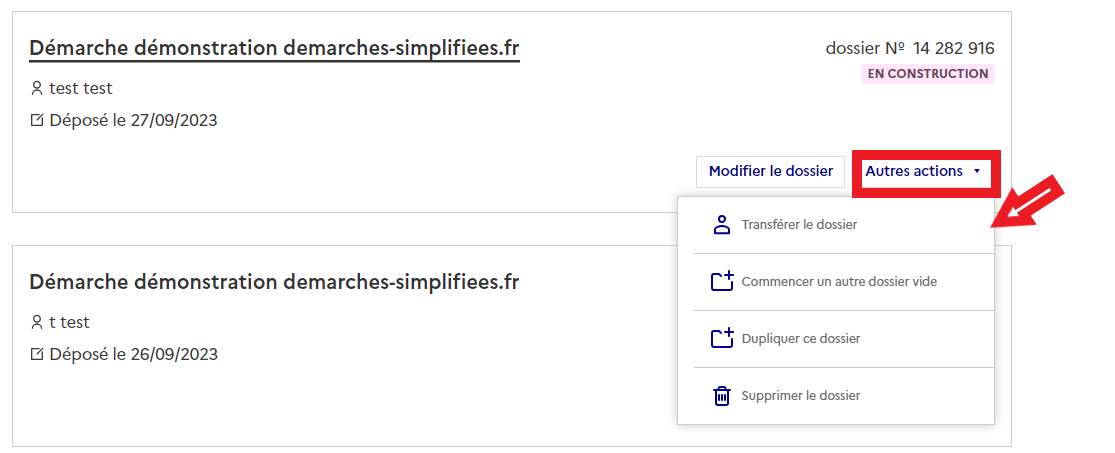Viewport: 1115px width, 453px height.
Task: Click the trash icon for Supprimer le dossier
Action: tap(722, 395)
